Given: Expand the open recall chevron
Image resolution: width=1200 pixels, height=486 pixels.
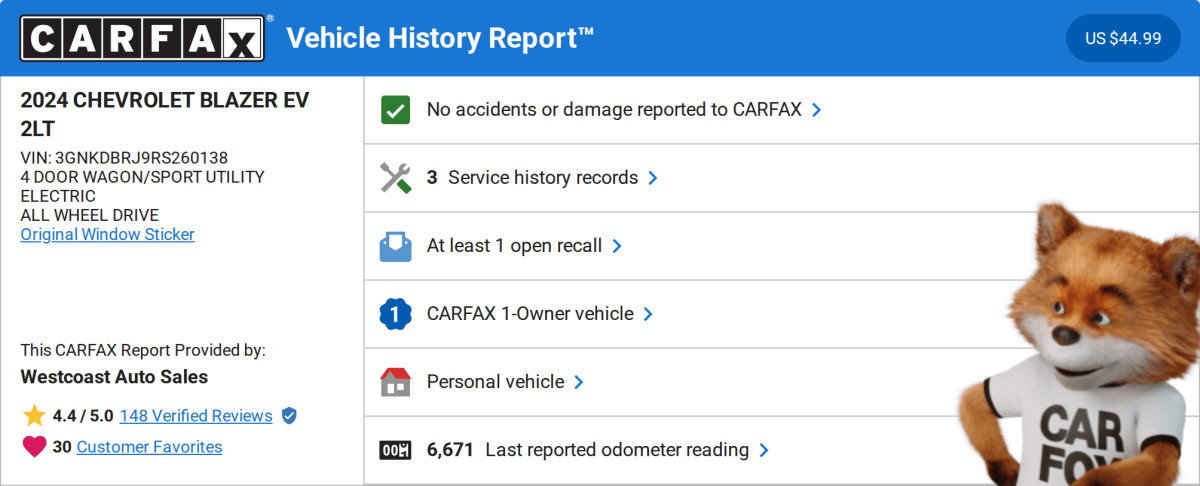Looking at the screenshot, I should click(617, 246).
